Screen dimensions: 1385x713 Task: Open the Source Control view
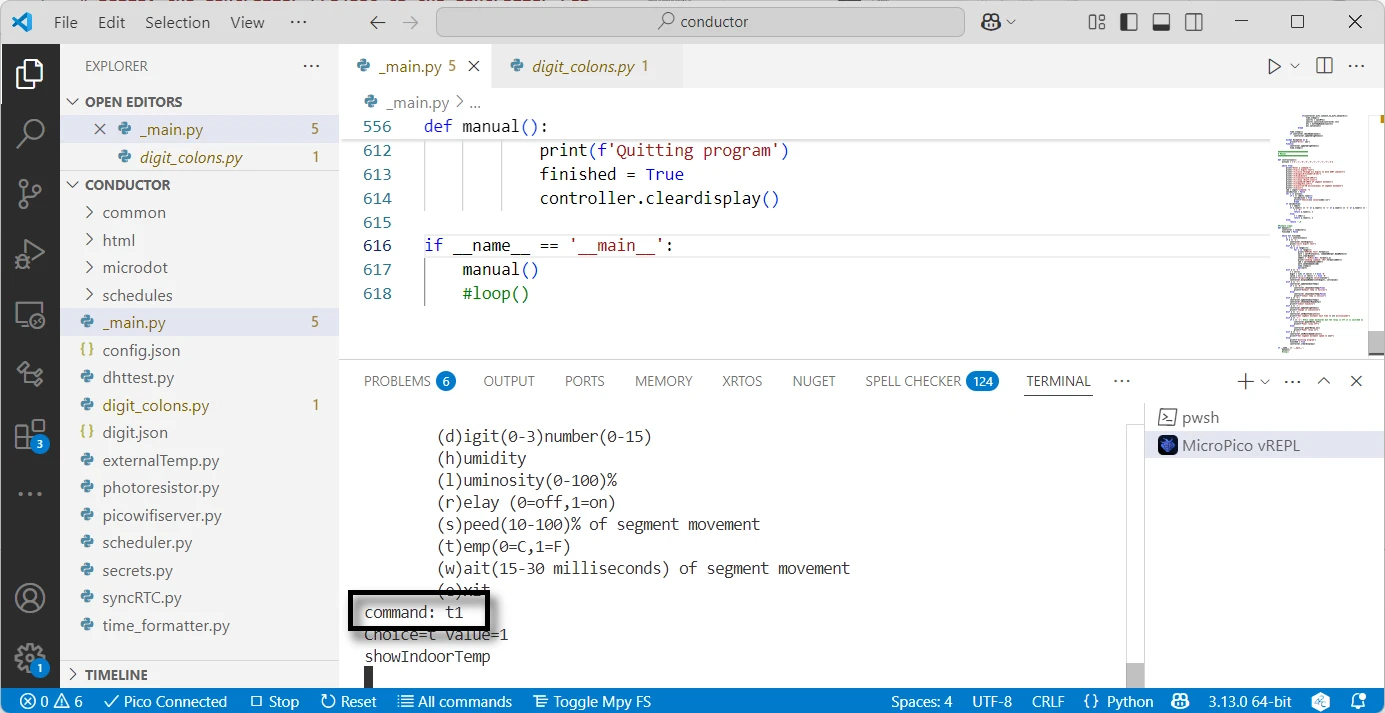[x=30, y=194]
